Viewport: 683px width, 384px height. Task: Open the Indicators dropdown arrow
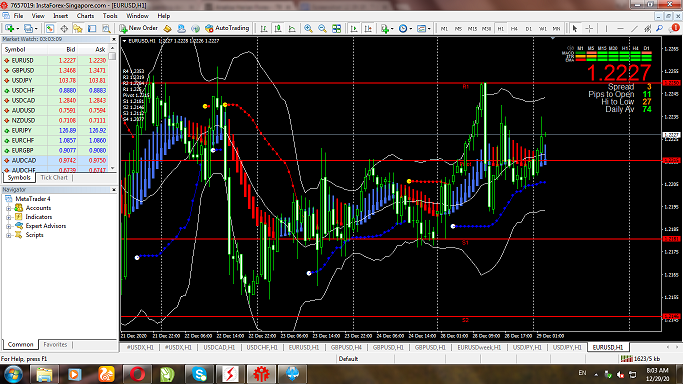(x=392, y=29)
